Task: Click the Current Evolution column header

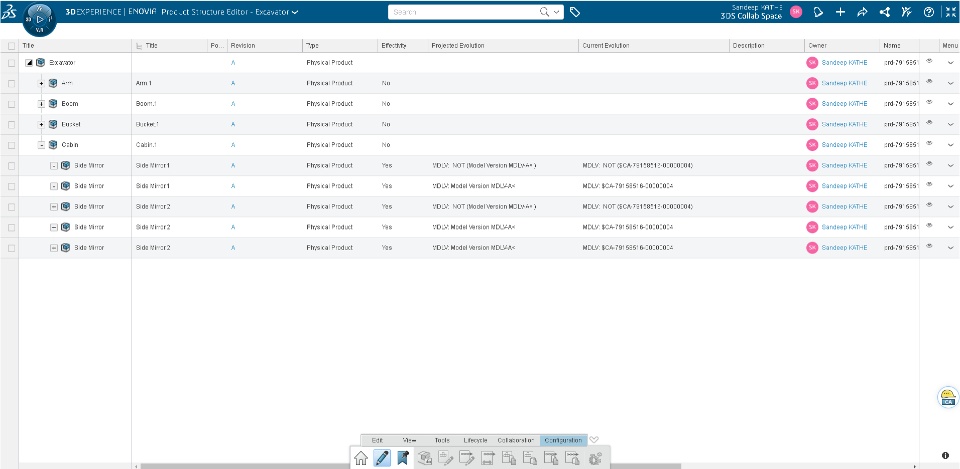Action: pos(654,46)
